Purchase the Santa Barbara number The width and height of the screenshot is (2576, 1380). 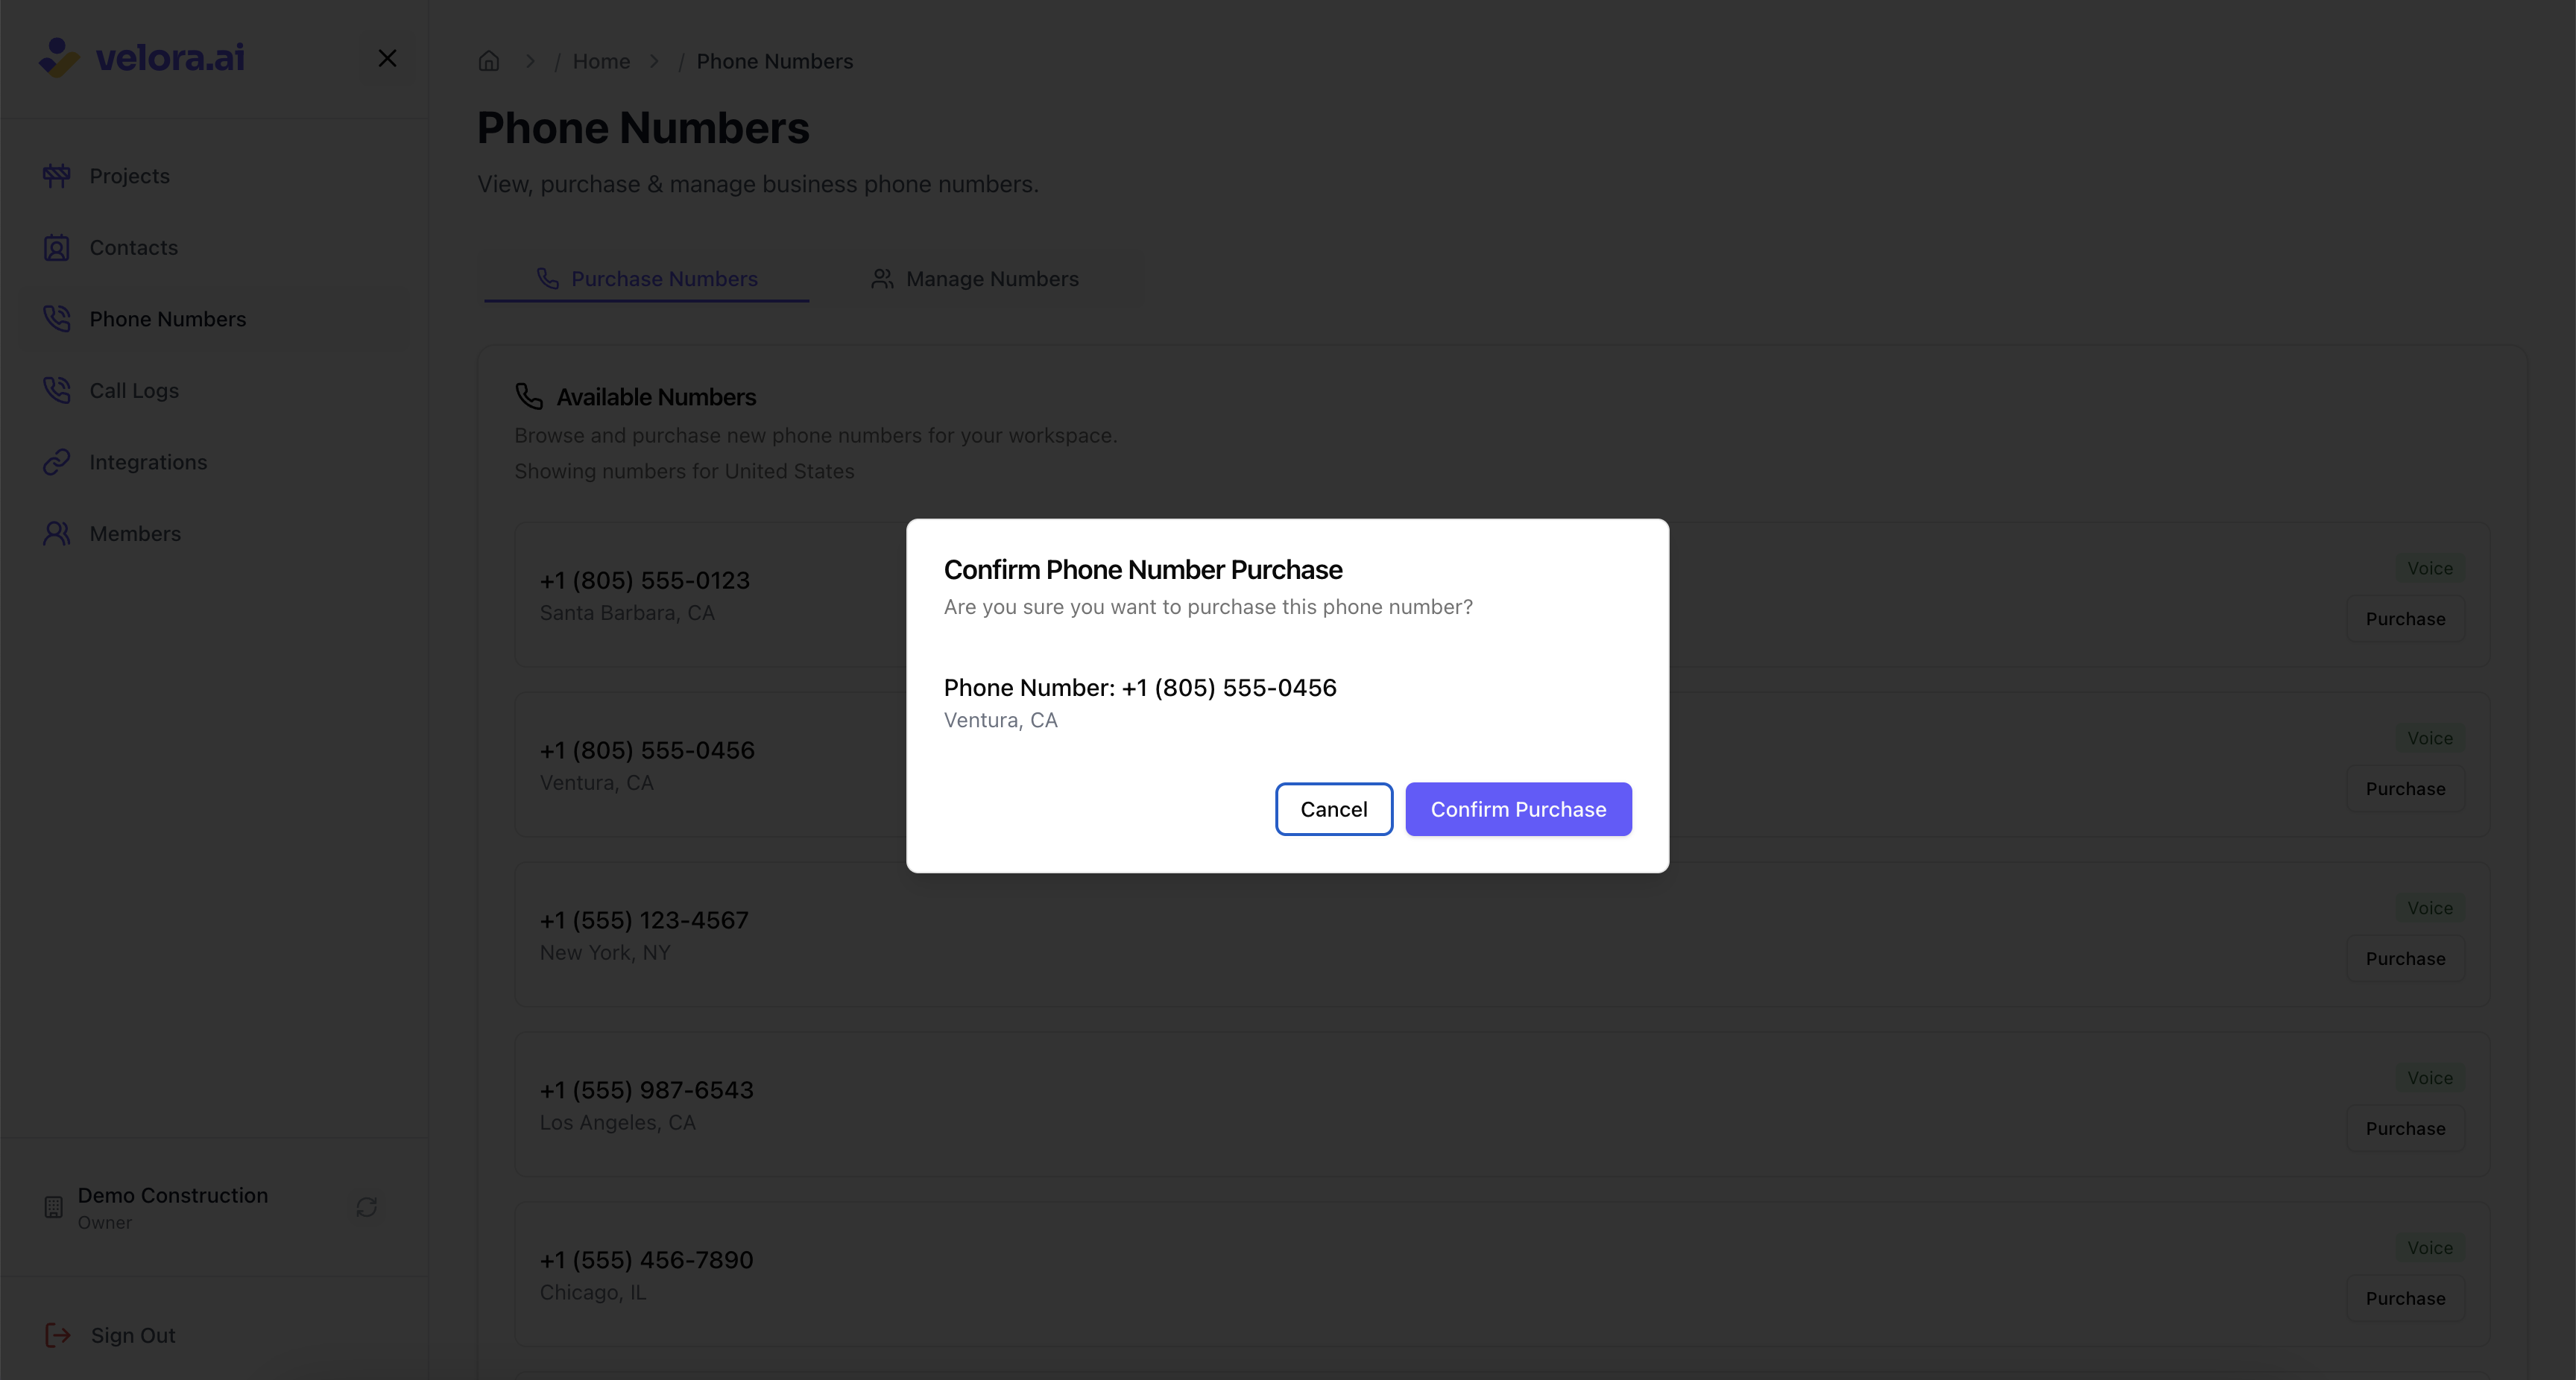coord(2406,619)
